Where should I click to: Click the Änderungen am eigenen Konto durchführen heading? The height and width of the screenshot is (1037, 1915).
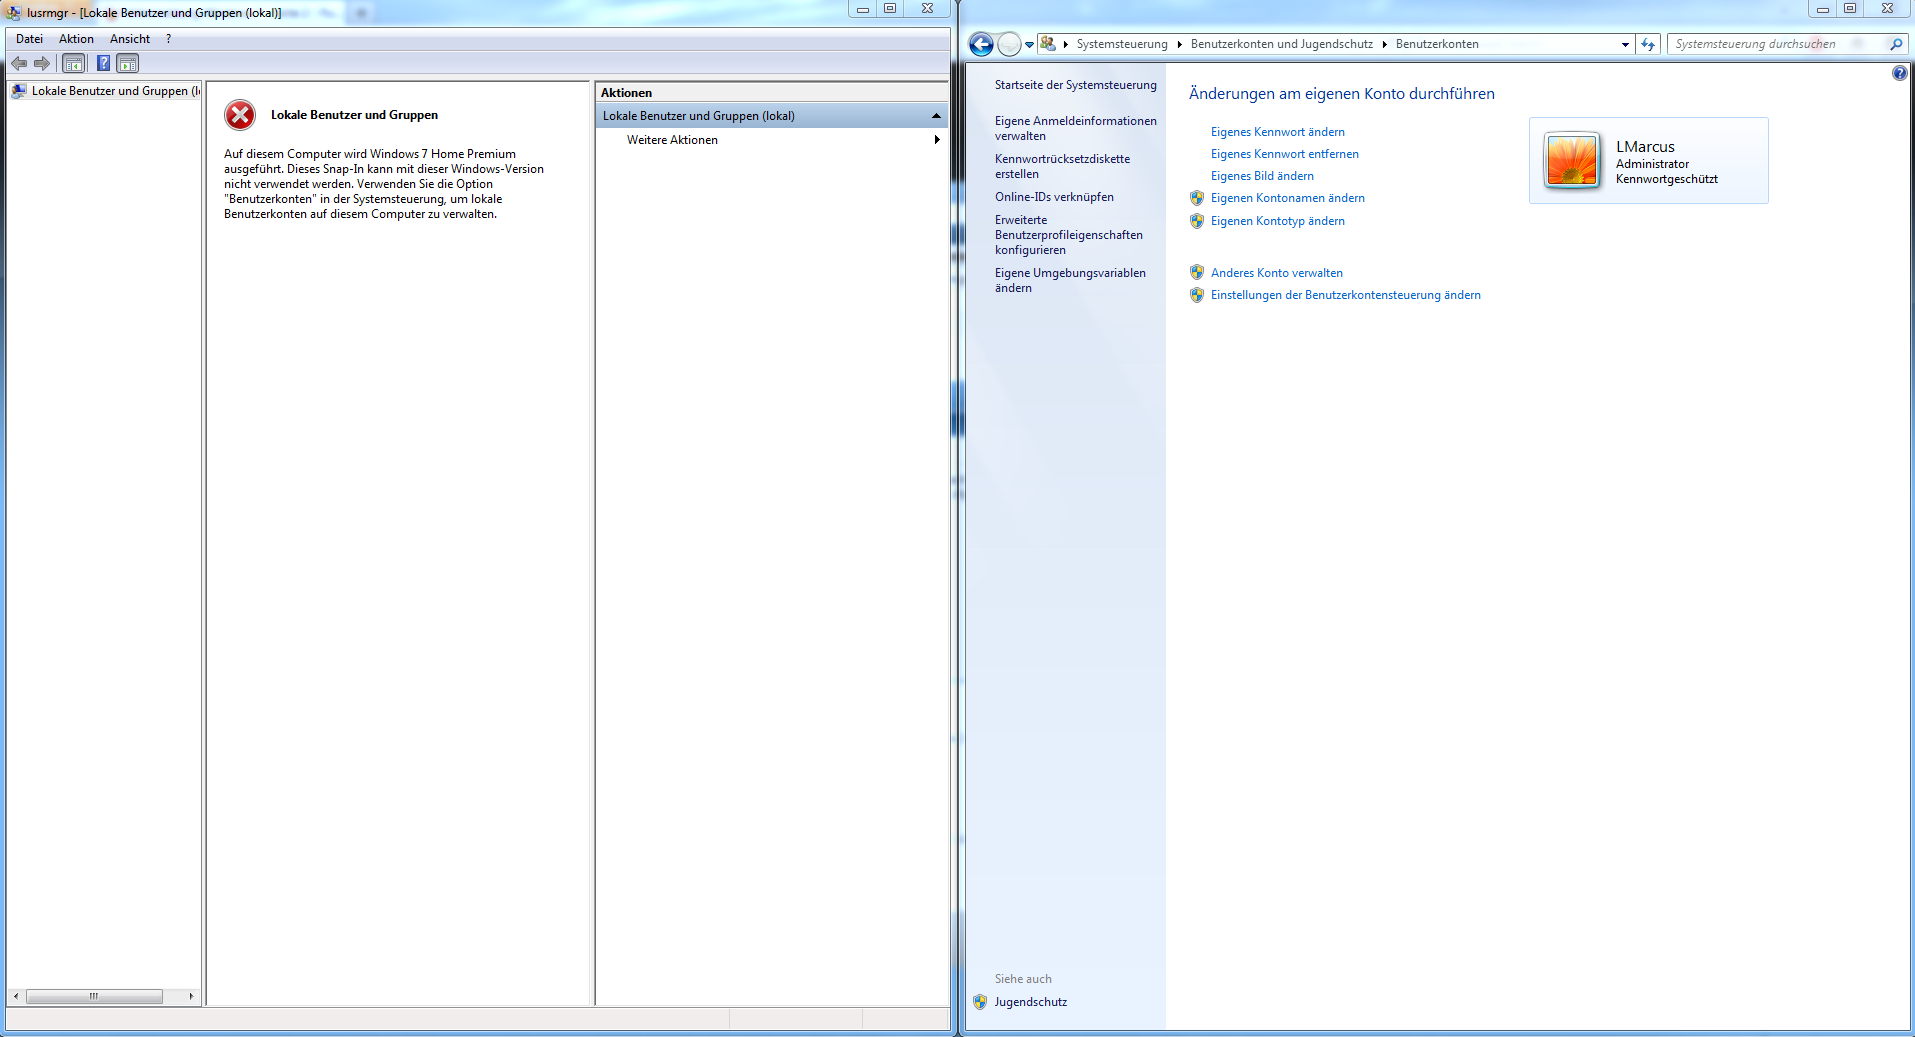click(x=1341, y=94)
